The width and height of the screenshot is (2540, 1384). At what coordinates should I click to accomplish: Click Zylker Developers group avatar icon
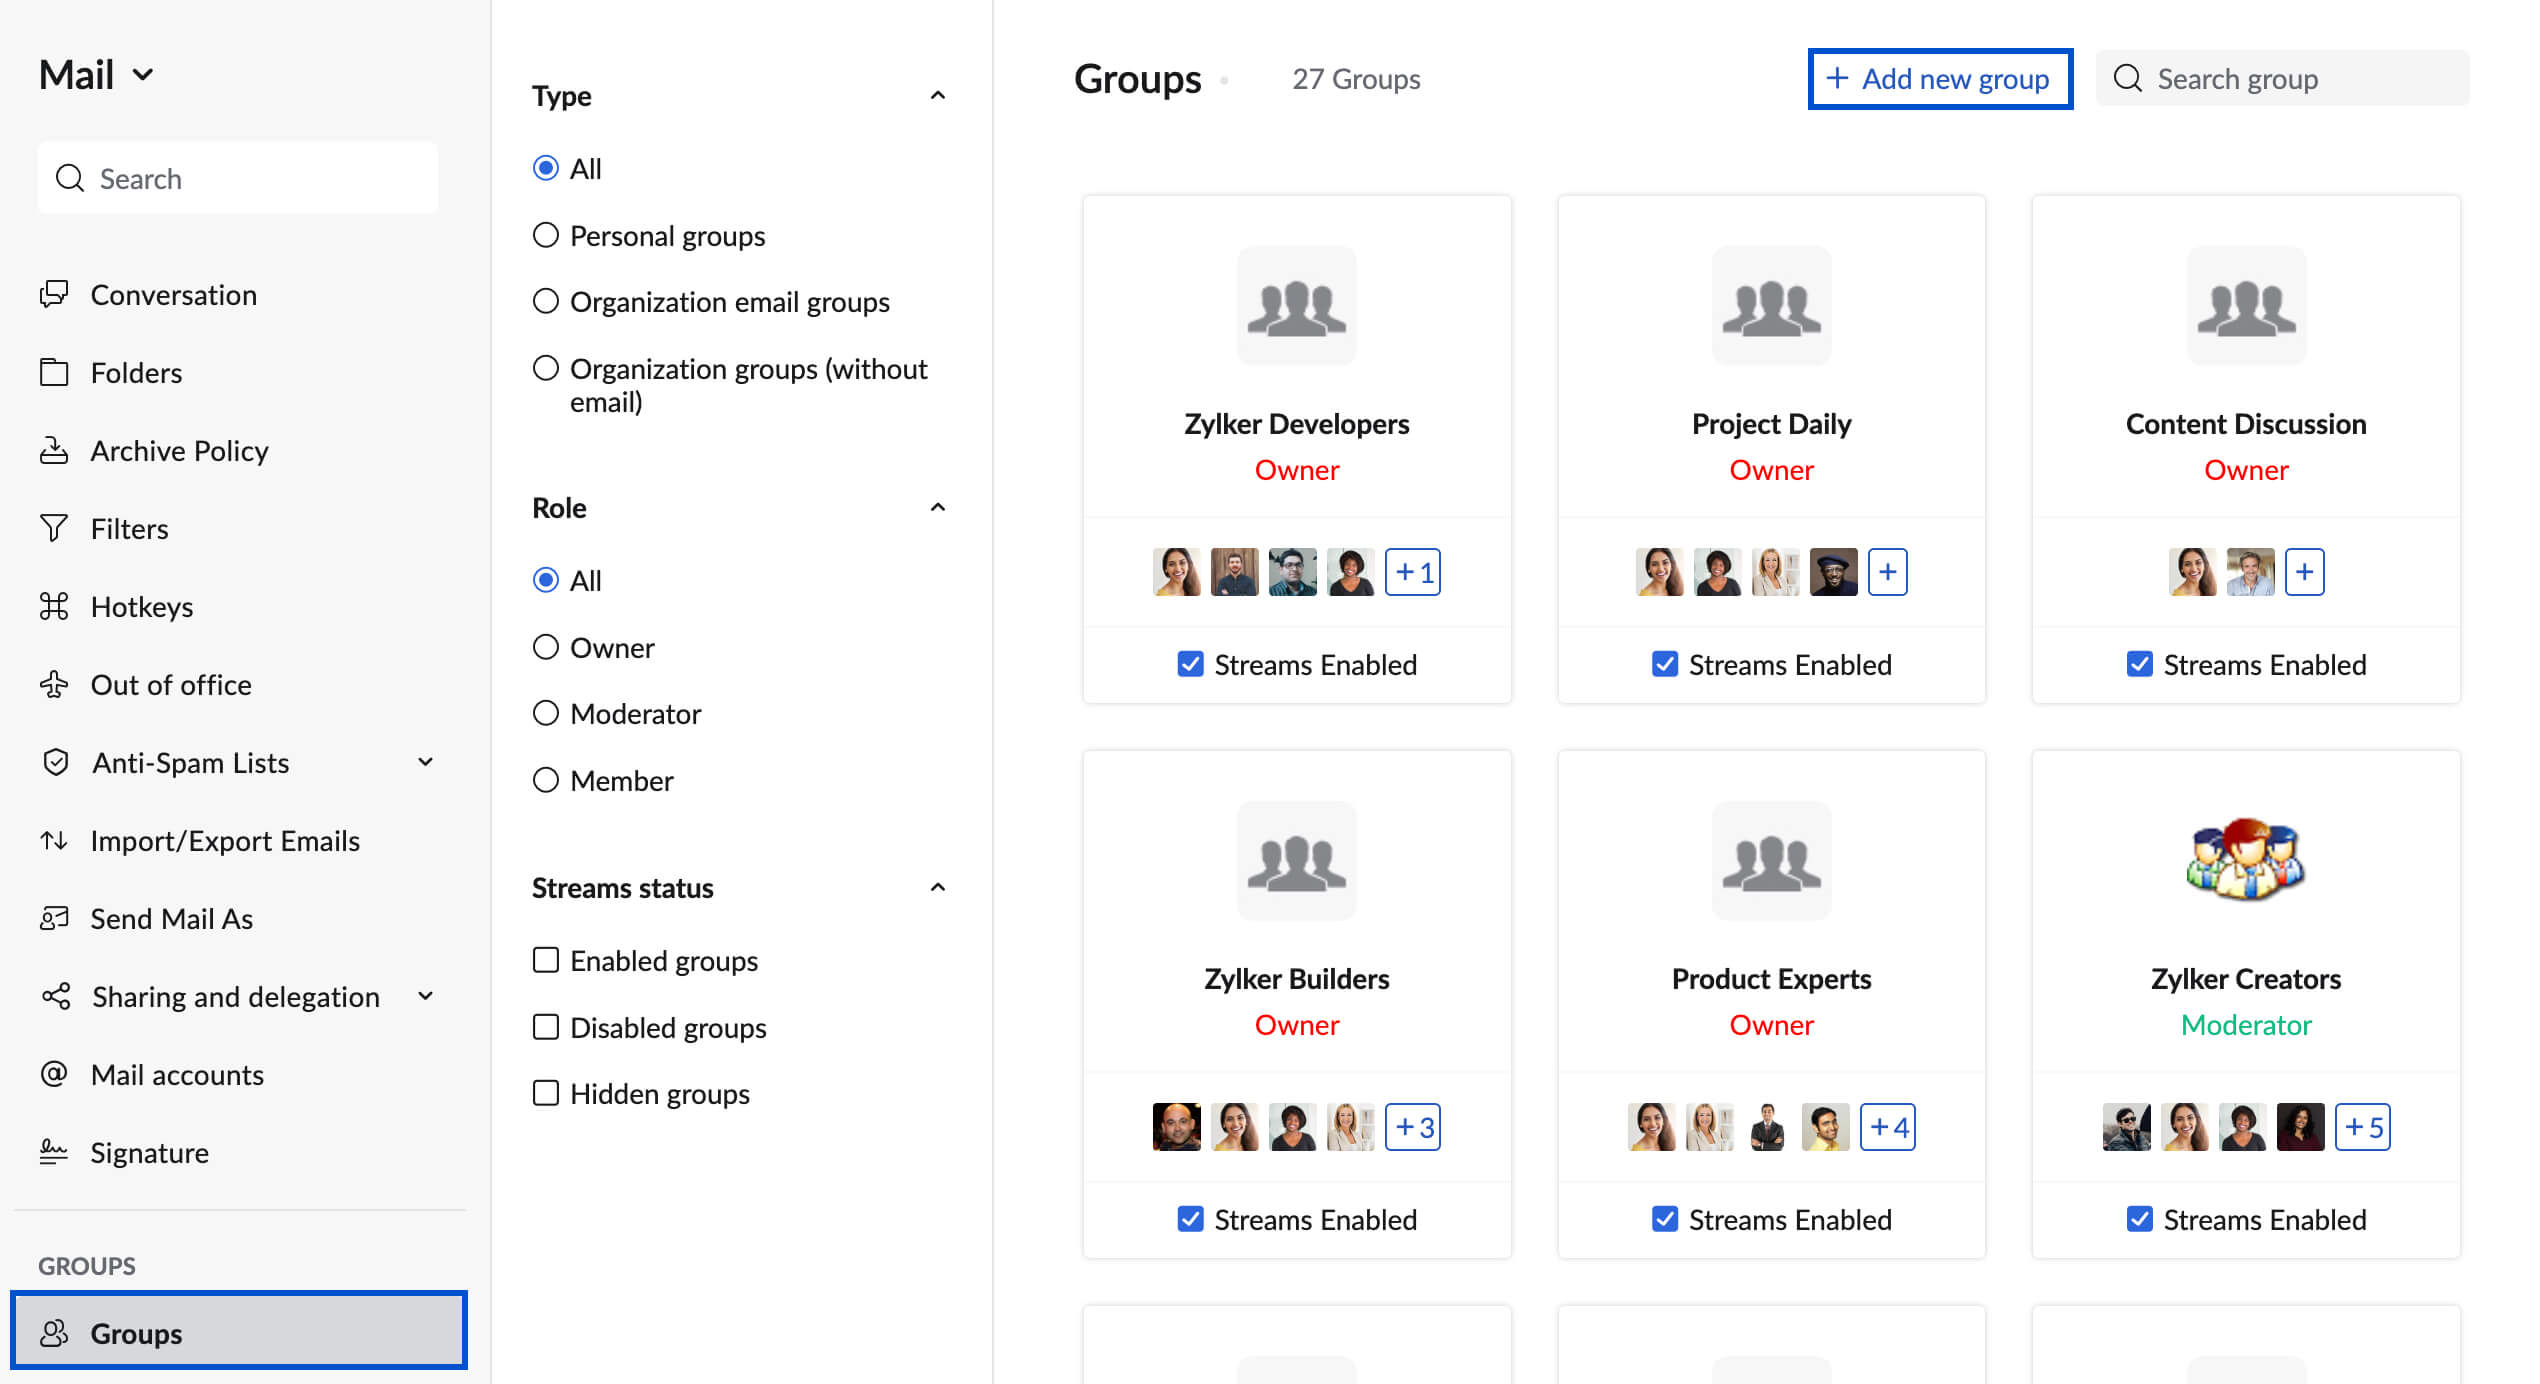point(1296,305)
